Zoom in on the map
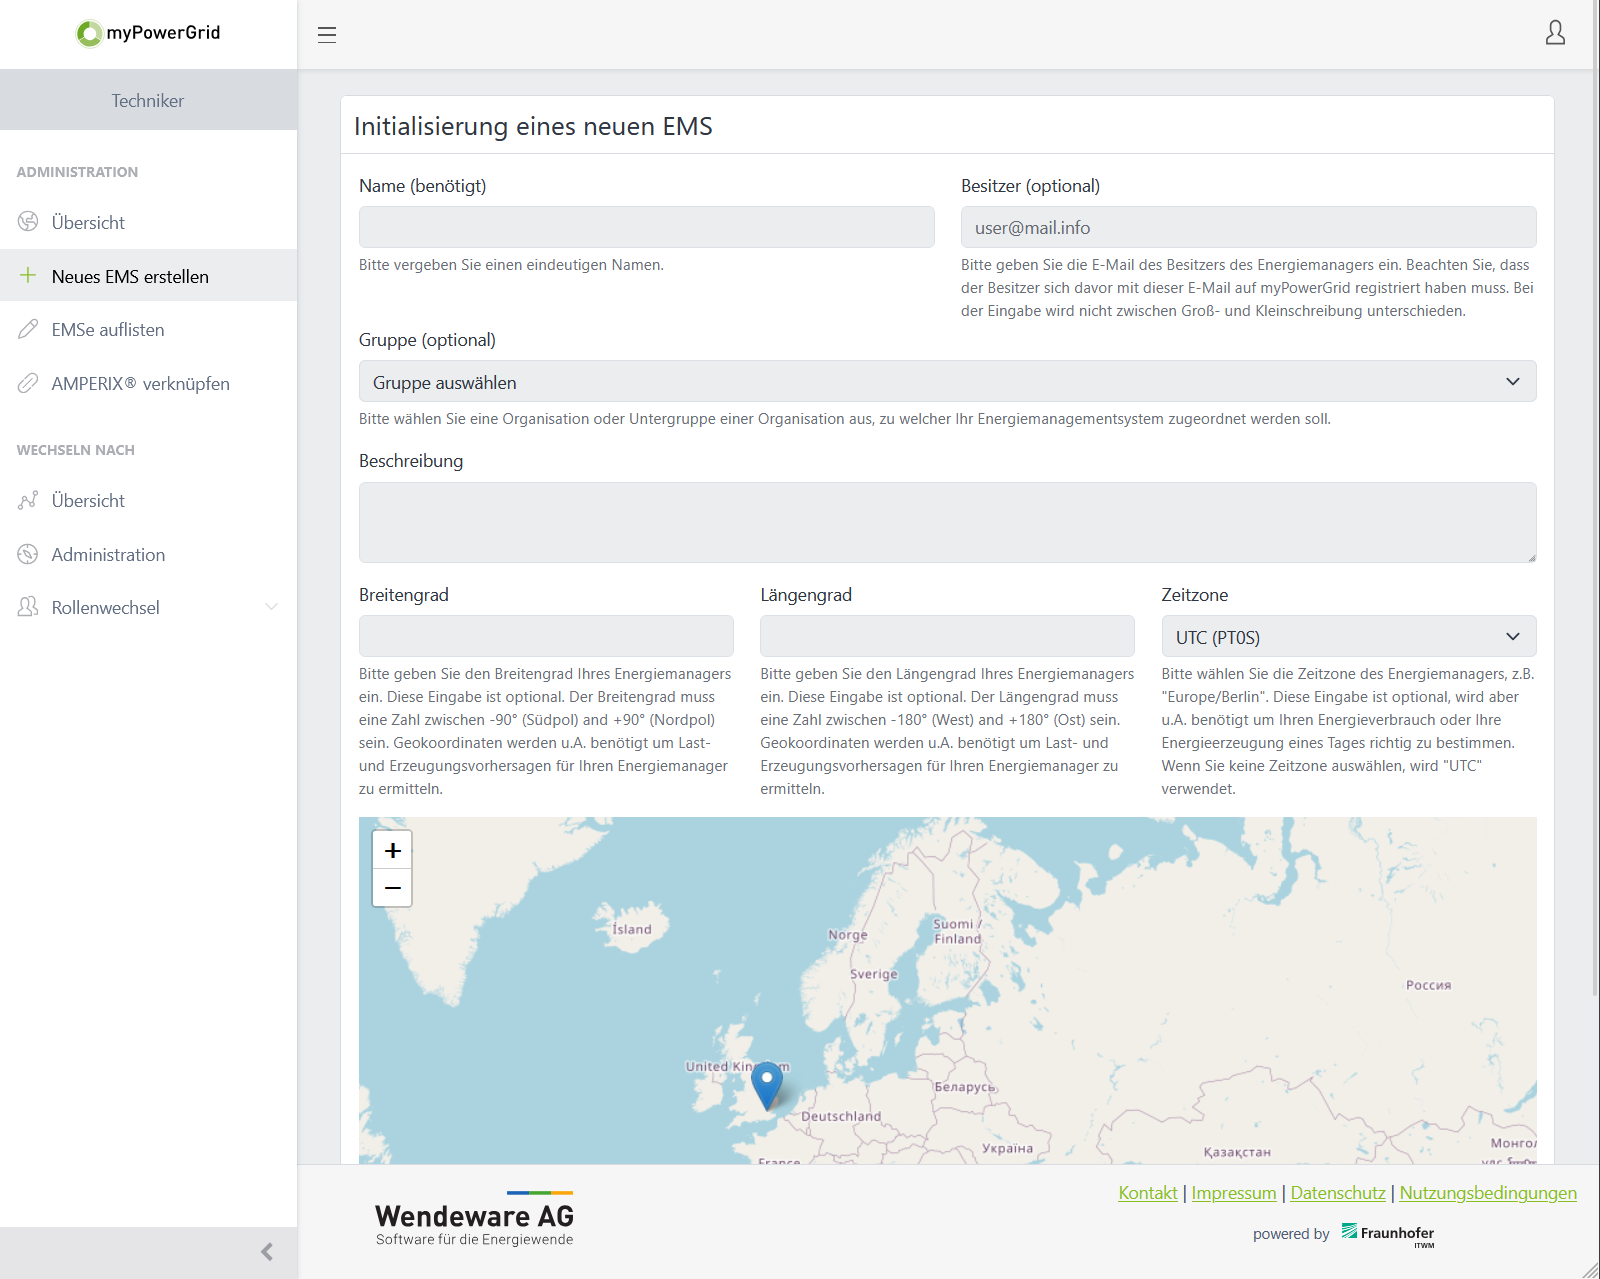The image size is (1600, 1279). pyautogui.click(x=392, y=850)
